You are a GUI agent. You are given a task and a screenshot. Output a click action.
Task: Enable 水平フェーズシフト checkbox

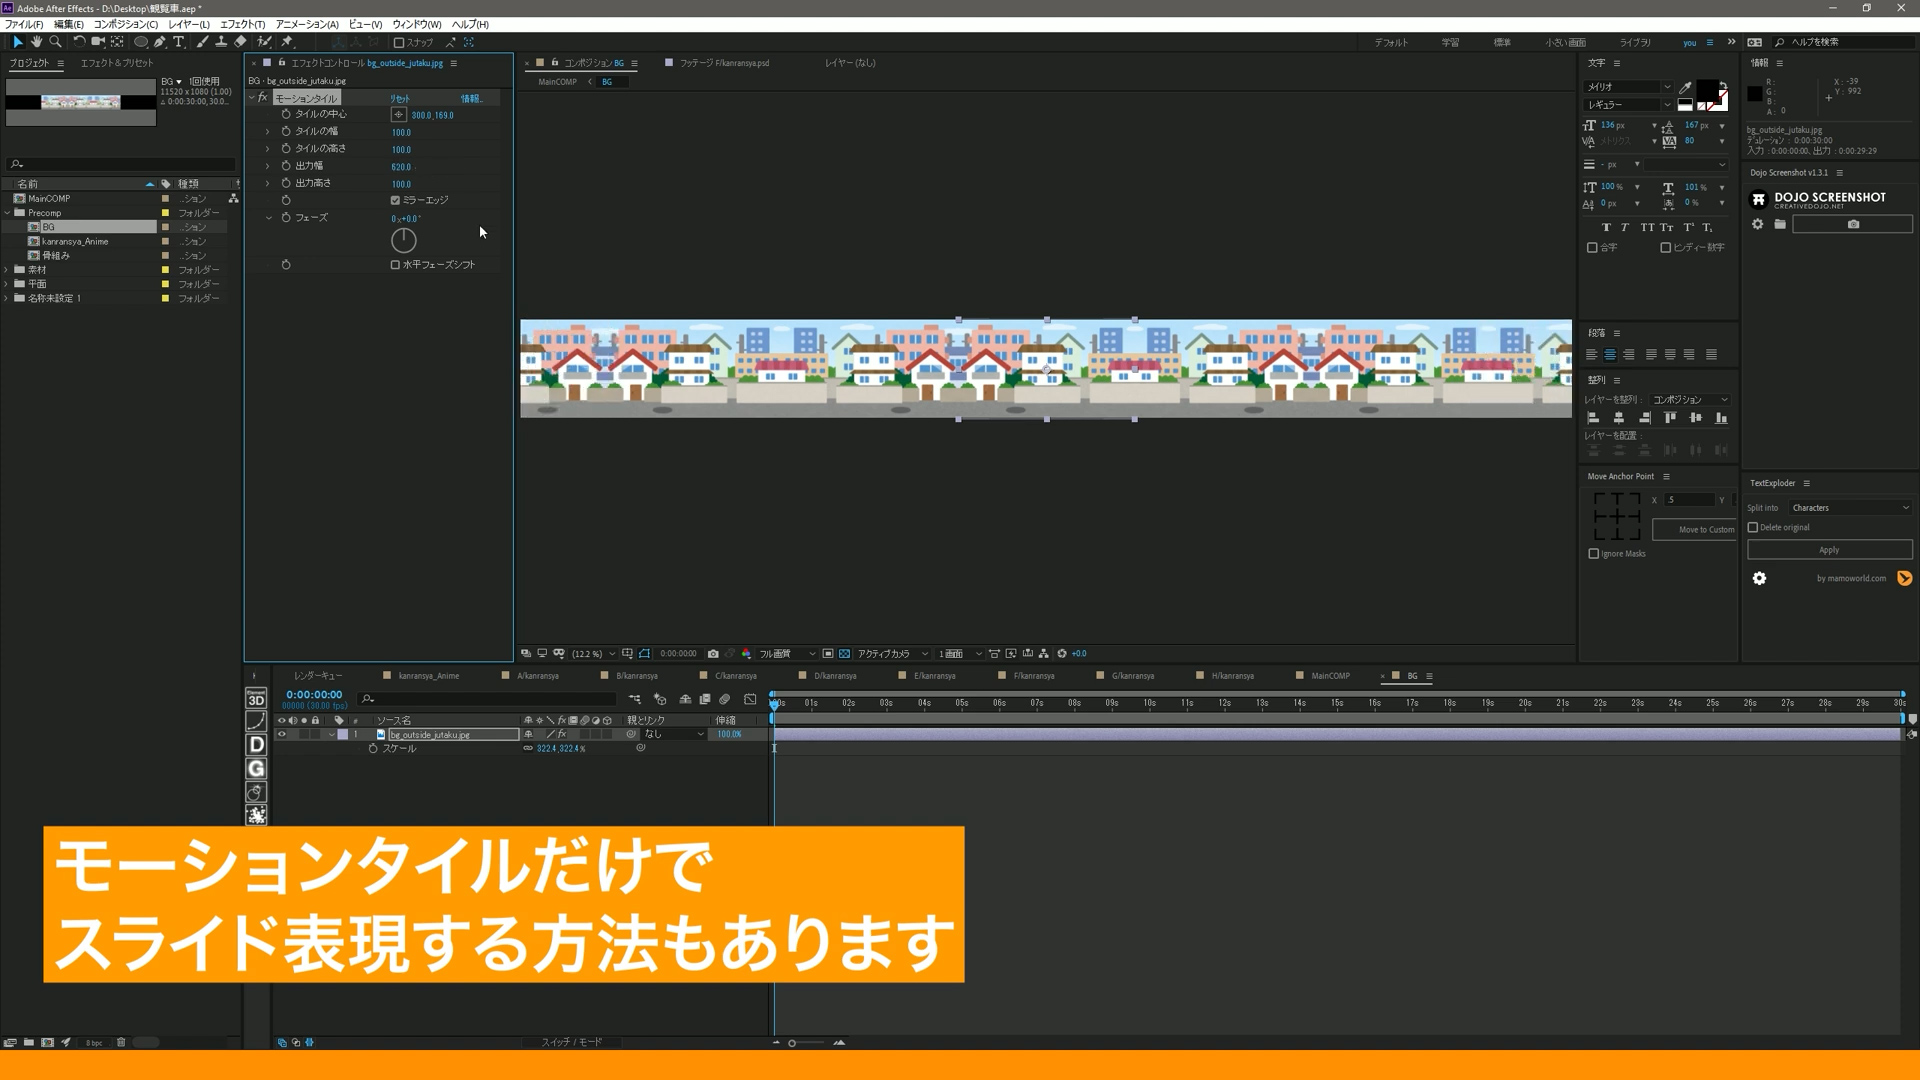pyautogui.click(x=395, y=264)
